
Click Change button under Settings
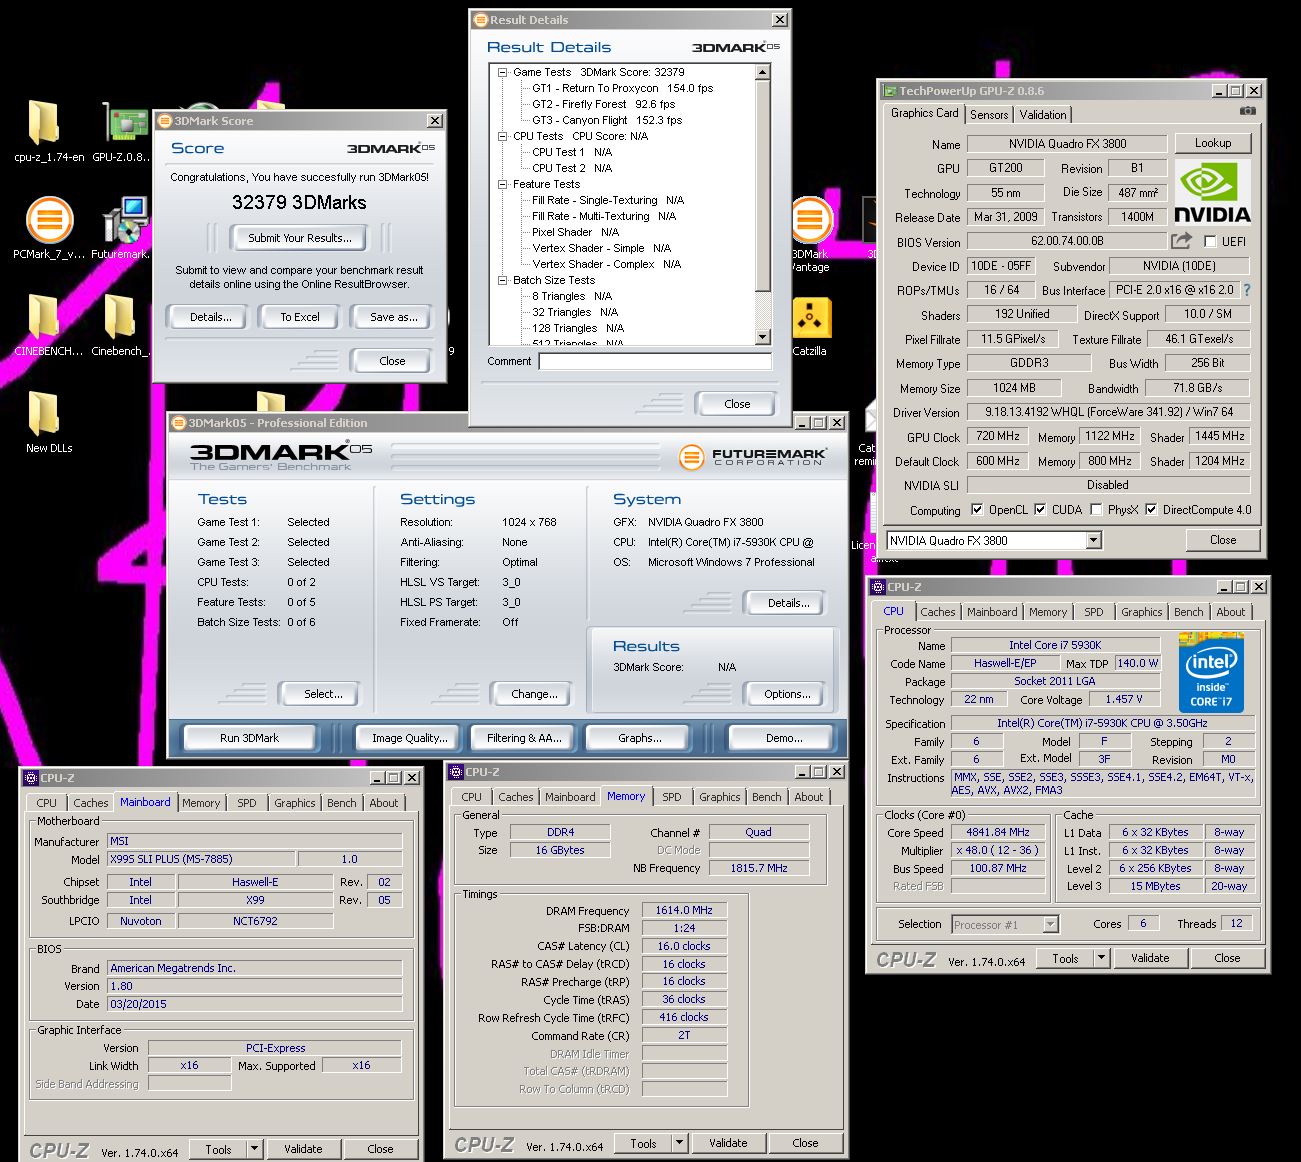534,694
